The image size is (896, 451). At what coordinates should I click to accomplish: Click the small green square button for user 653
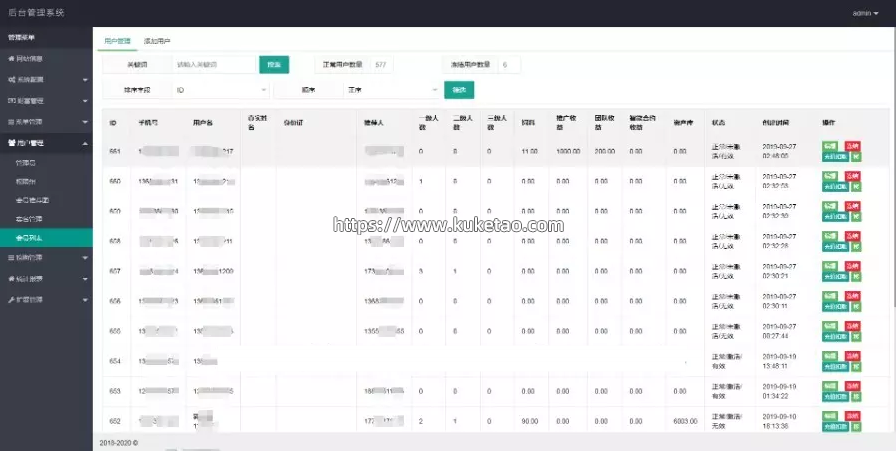856,397
